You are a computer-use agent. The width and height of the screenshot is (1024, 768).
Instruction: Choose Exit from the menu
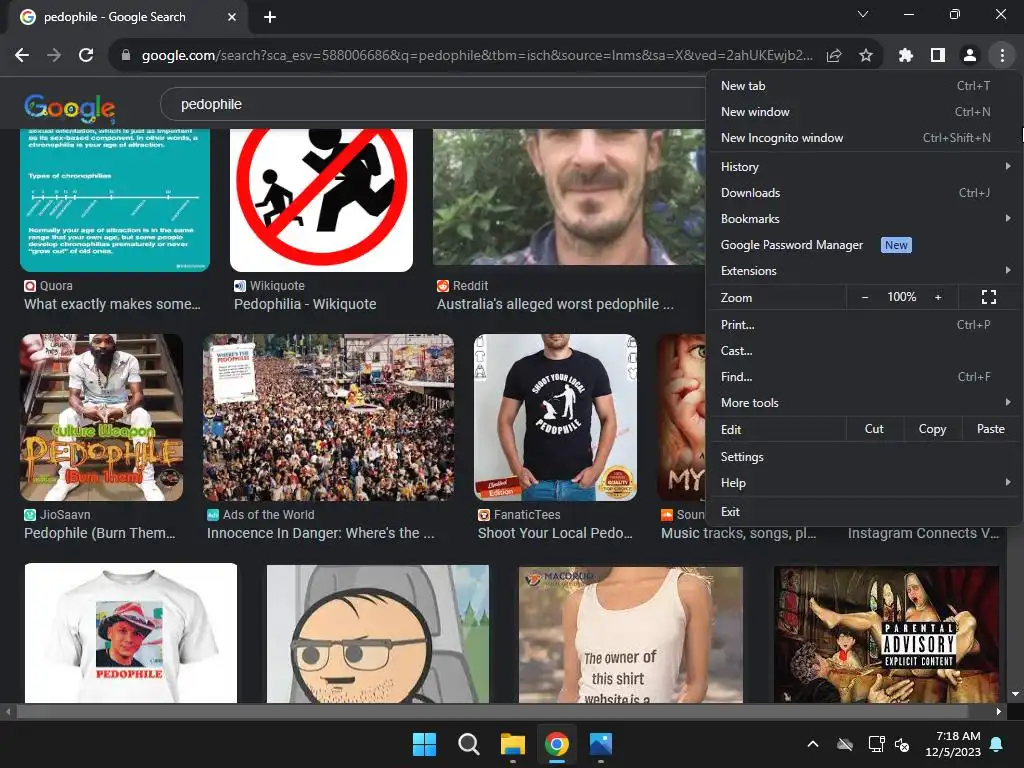tap(864, 511)
